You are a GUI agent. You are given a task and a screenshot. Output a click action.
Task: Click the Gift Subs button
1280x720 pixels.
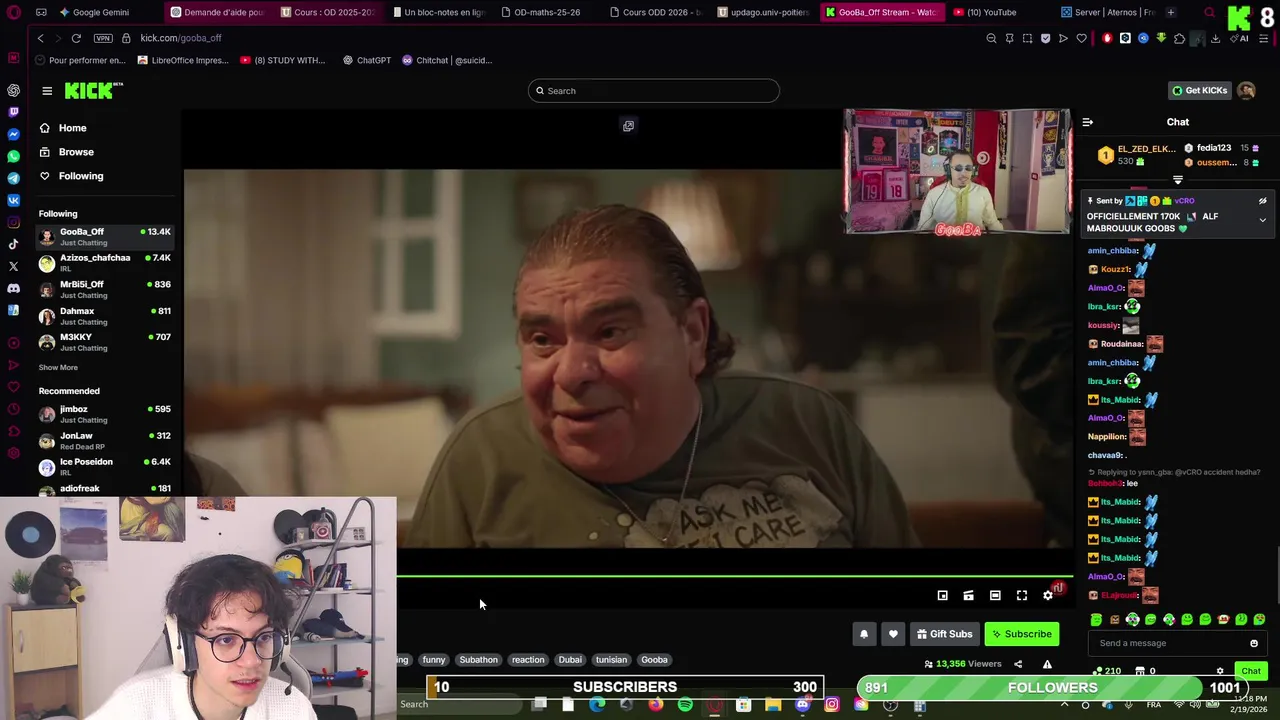click(x=945, y=634)
